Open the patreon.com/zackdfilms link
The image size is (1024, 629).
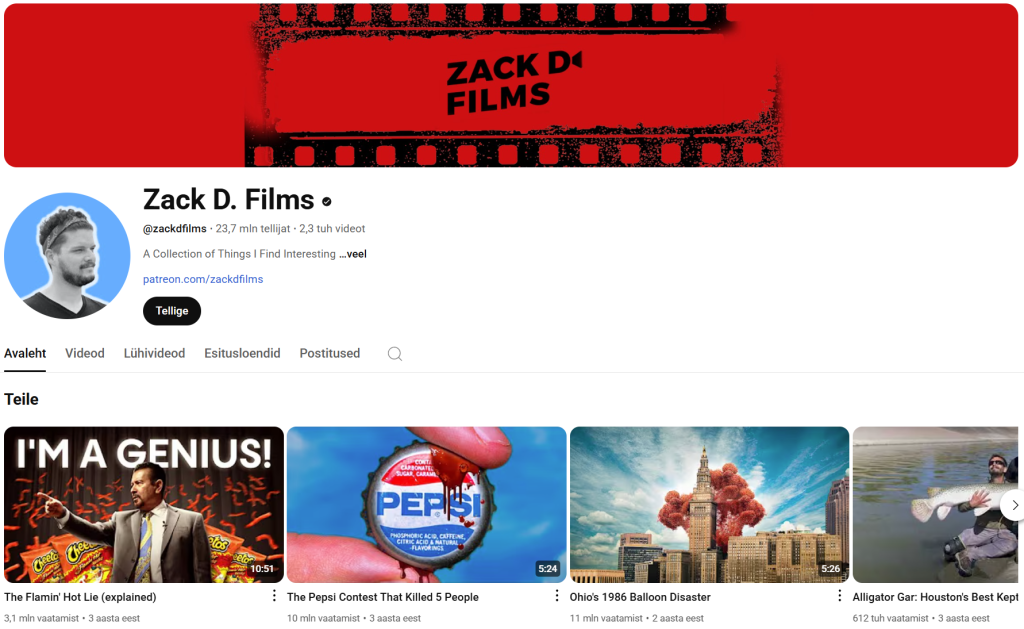(x=203, y=279)
